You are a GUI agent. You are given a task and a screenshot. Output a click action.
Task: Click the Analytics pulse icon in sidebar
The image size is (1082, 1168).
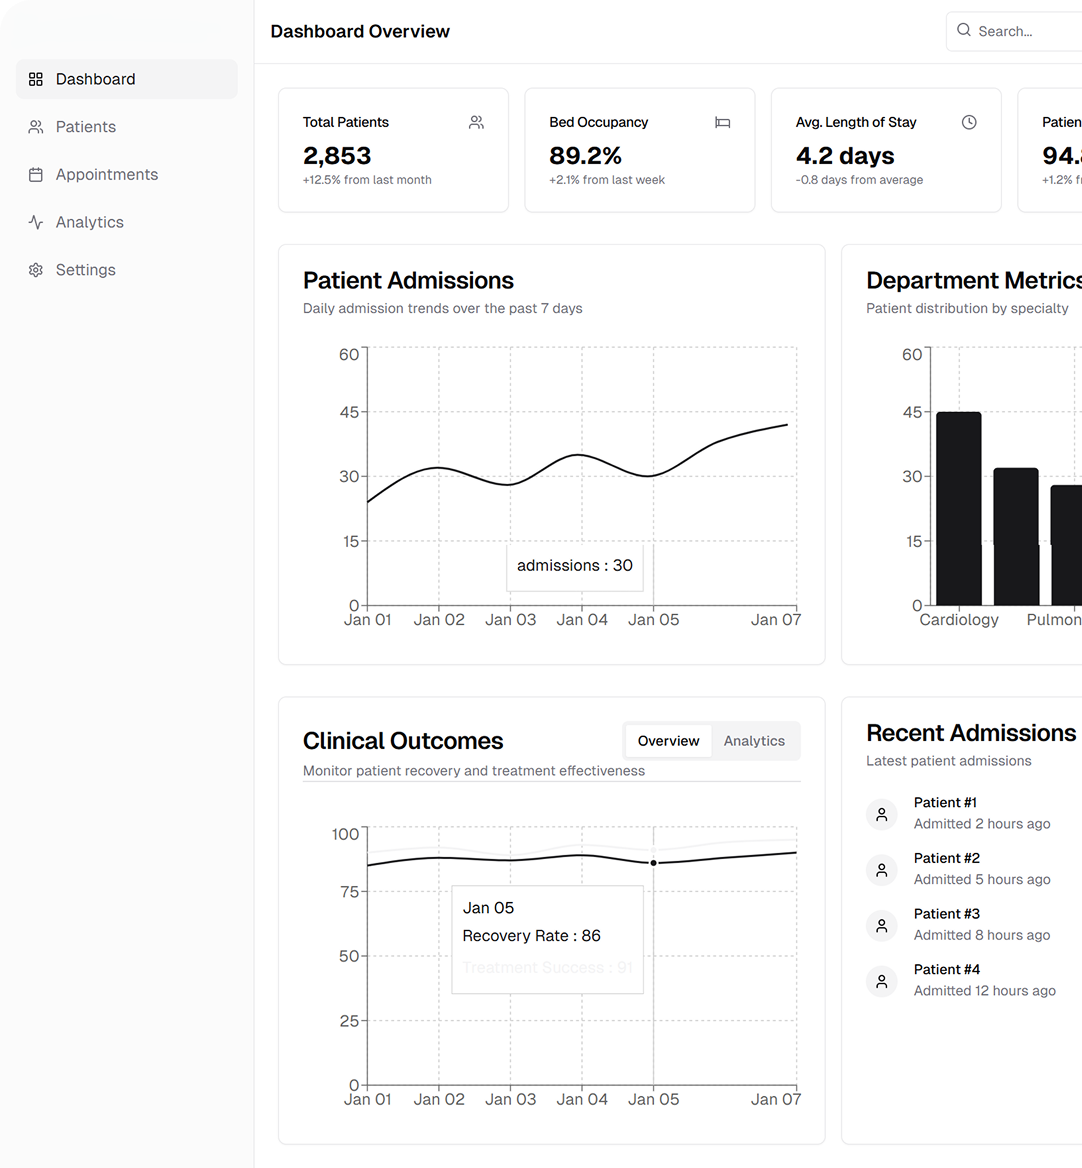(36, 222)
